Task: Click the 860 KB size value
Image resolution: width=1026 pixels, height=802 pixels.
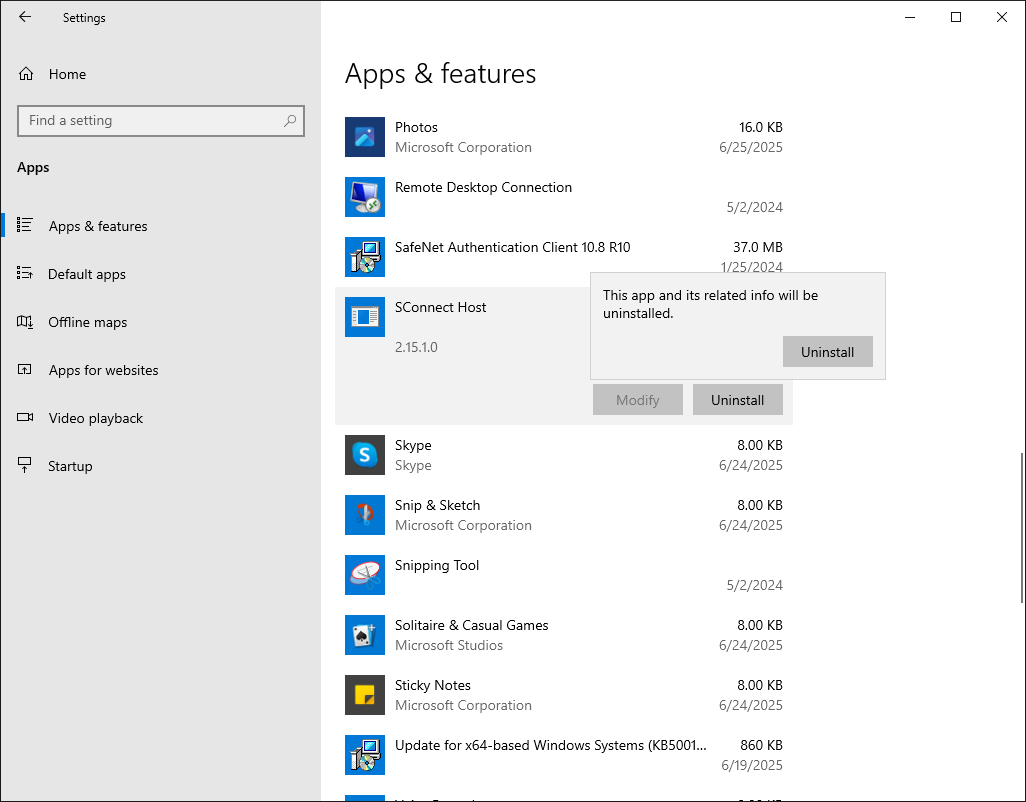Action: (x=761, y=745)
